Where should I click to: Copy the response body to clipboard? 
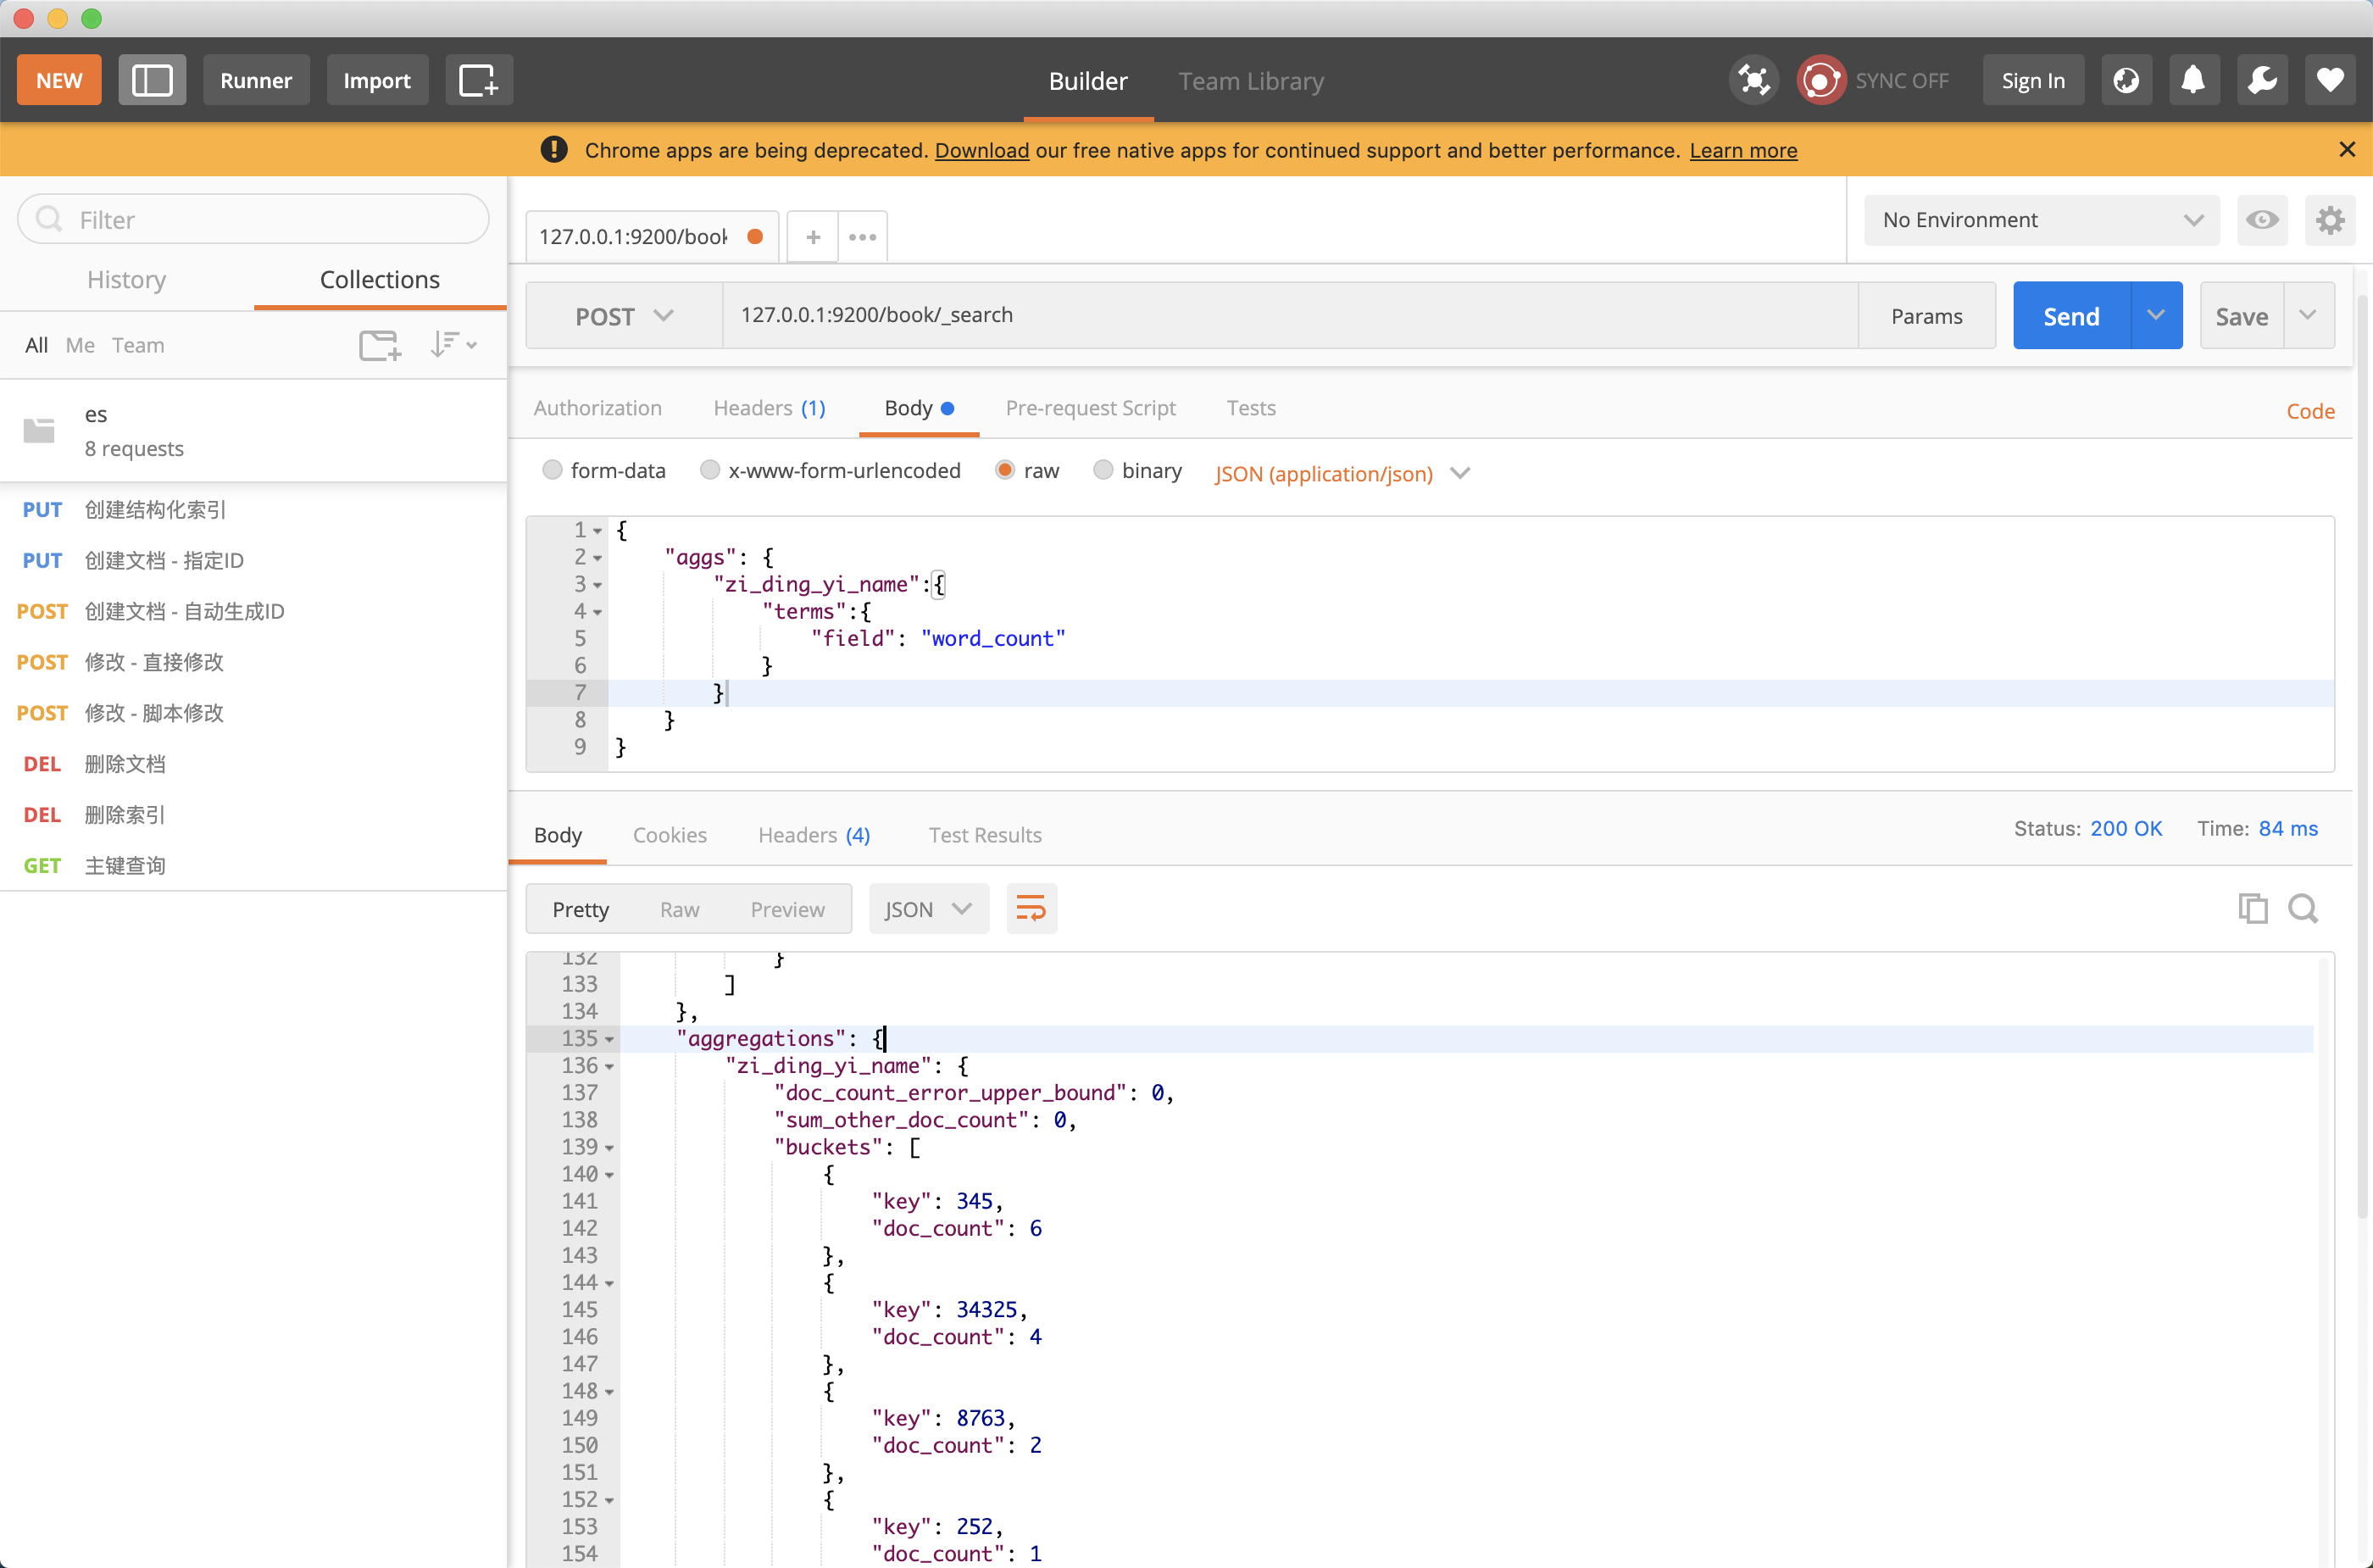(x=2252, y=908)
